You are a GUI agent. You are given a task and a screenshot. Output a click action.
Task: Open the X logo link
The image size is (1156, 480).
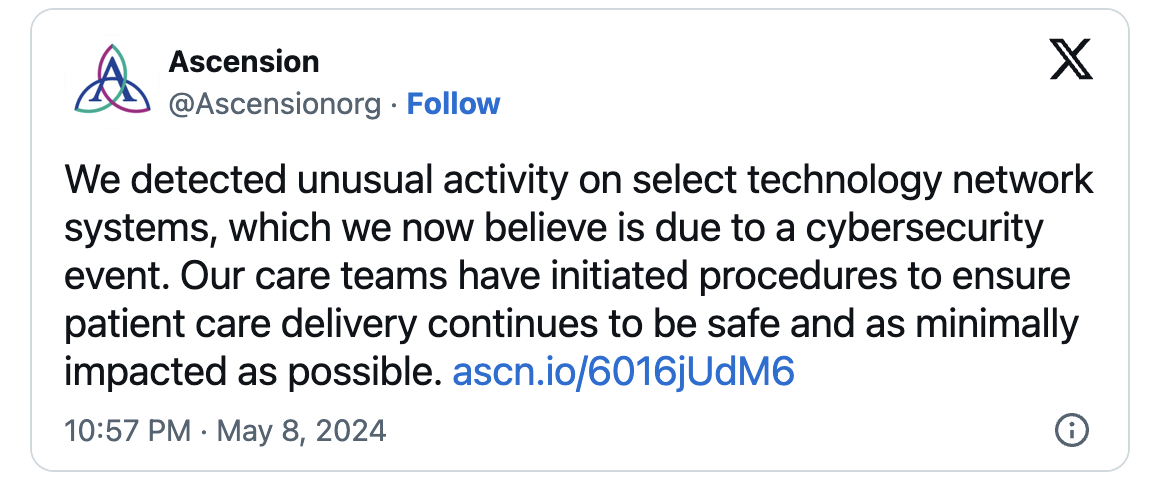(1071, 62)
